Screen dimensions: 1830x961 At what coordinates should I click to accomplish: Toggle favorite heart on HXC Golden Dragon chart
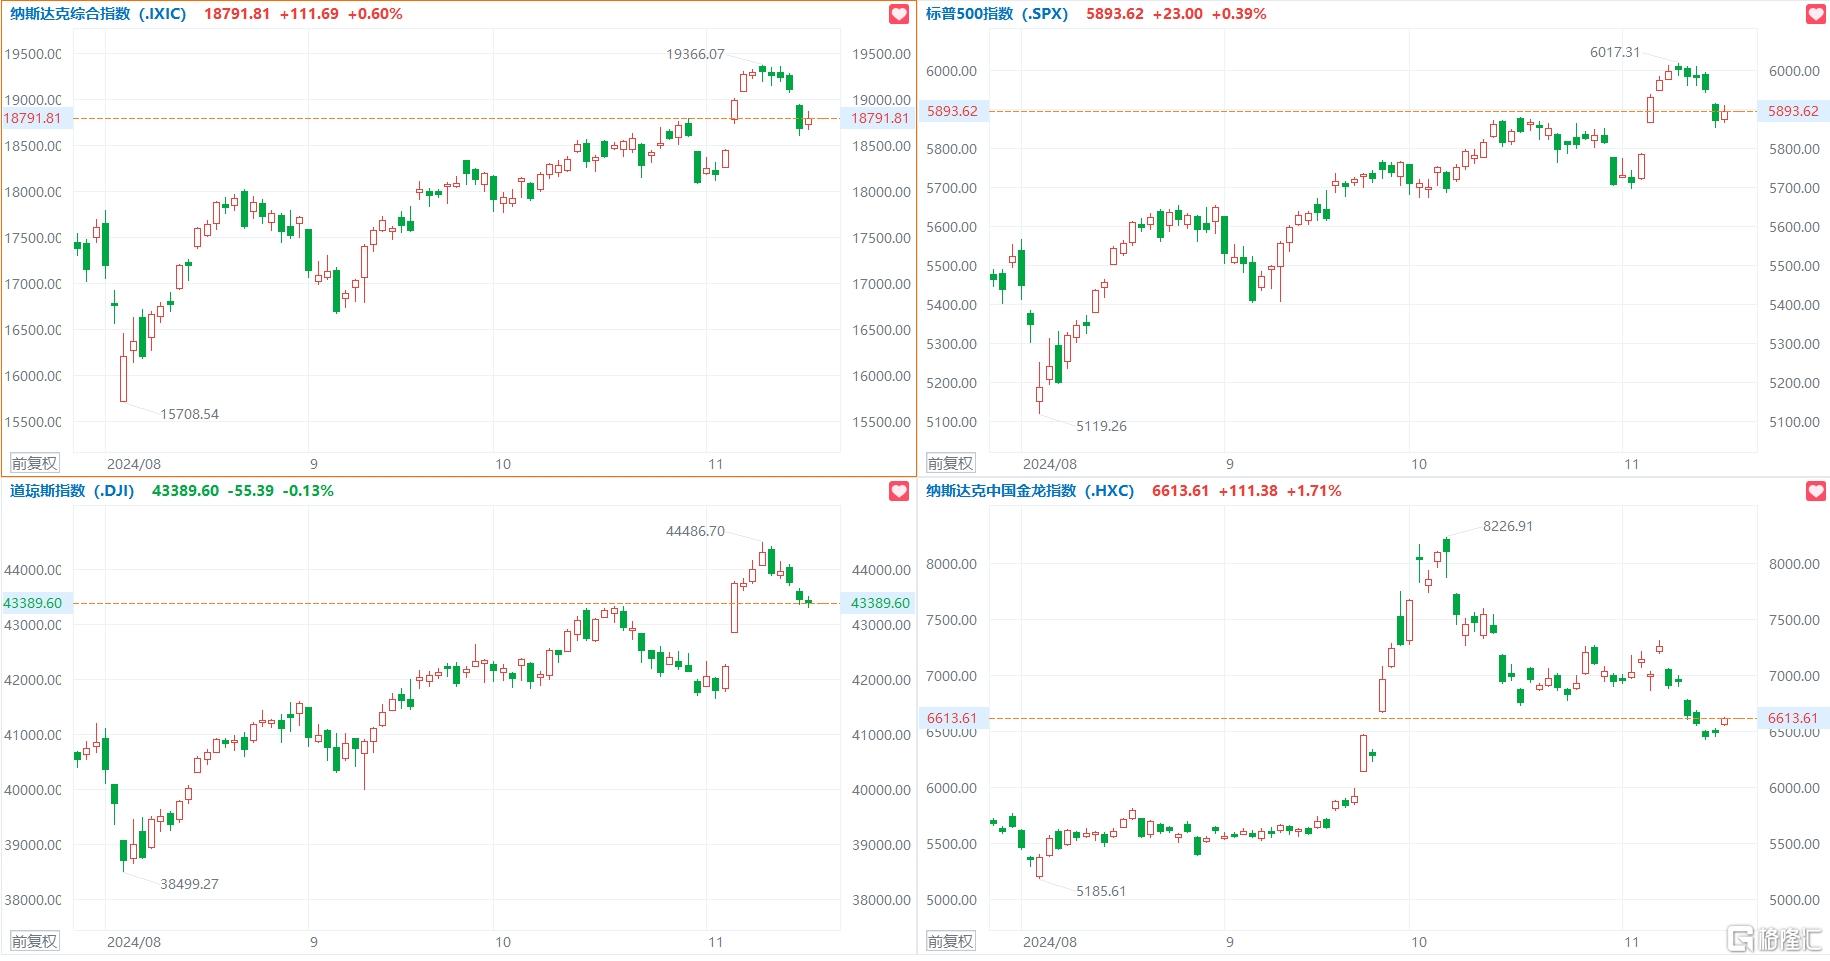point(1816,491)
